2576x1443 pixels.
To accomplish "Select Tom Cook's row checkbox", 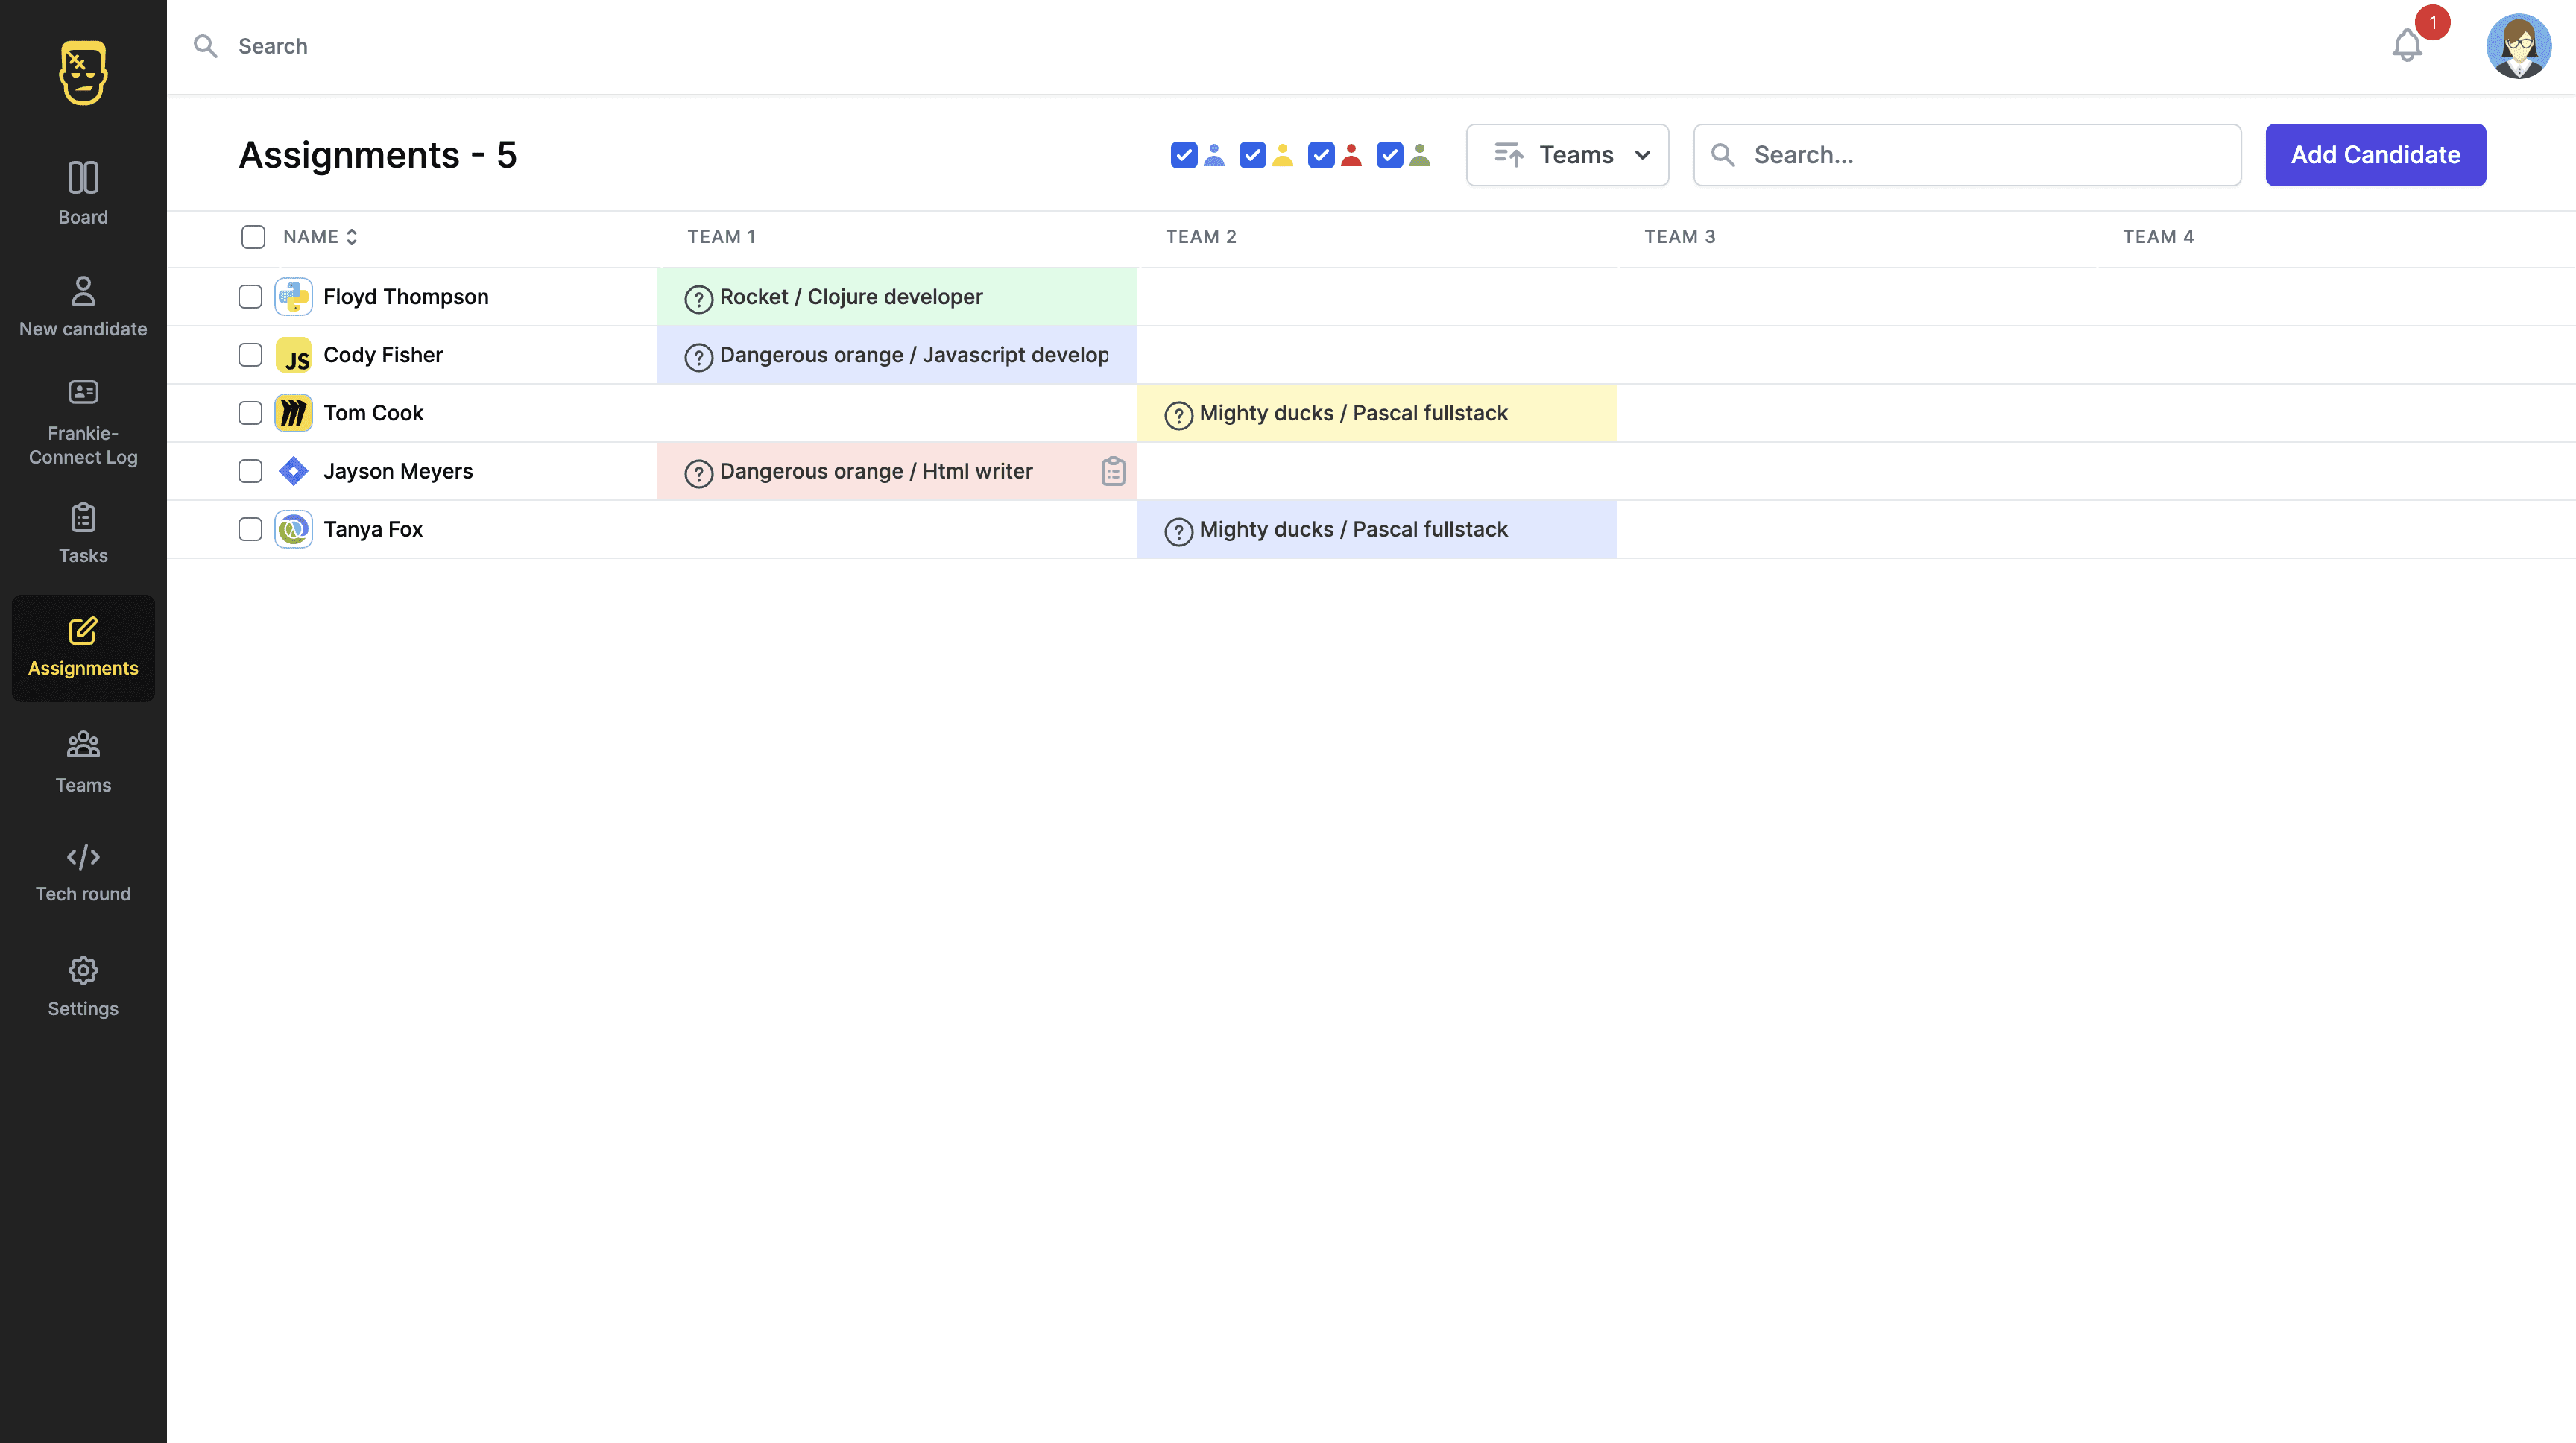I will (250, 413).
